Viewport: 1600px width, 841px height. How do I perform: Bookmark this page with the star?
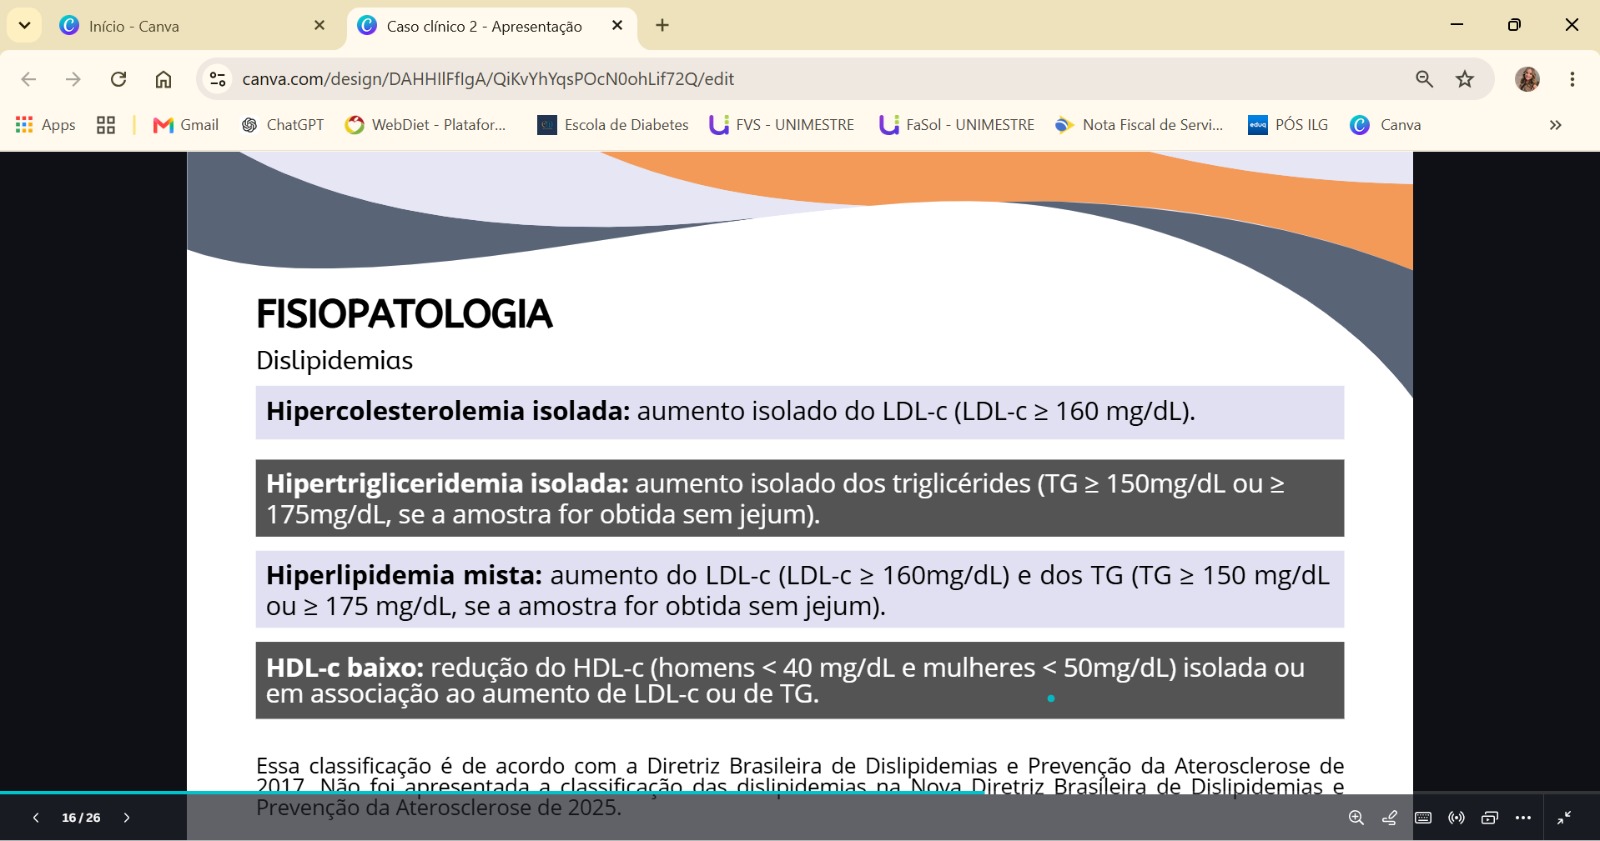point(1465,79)
